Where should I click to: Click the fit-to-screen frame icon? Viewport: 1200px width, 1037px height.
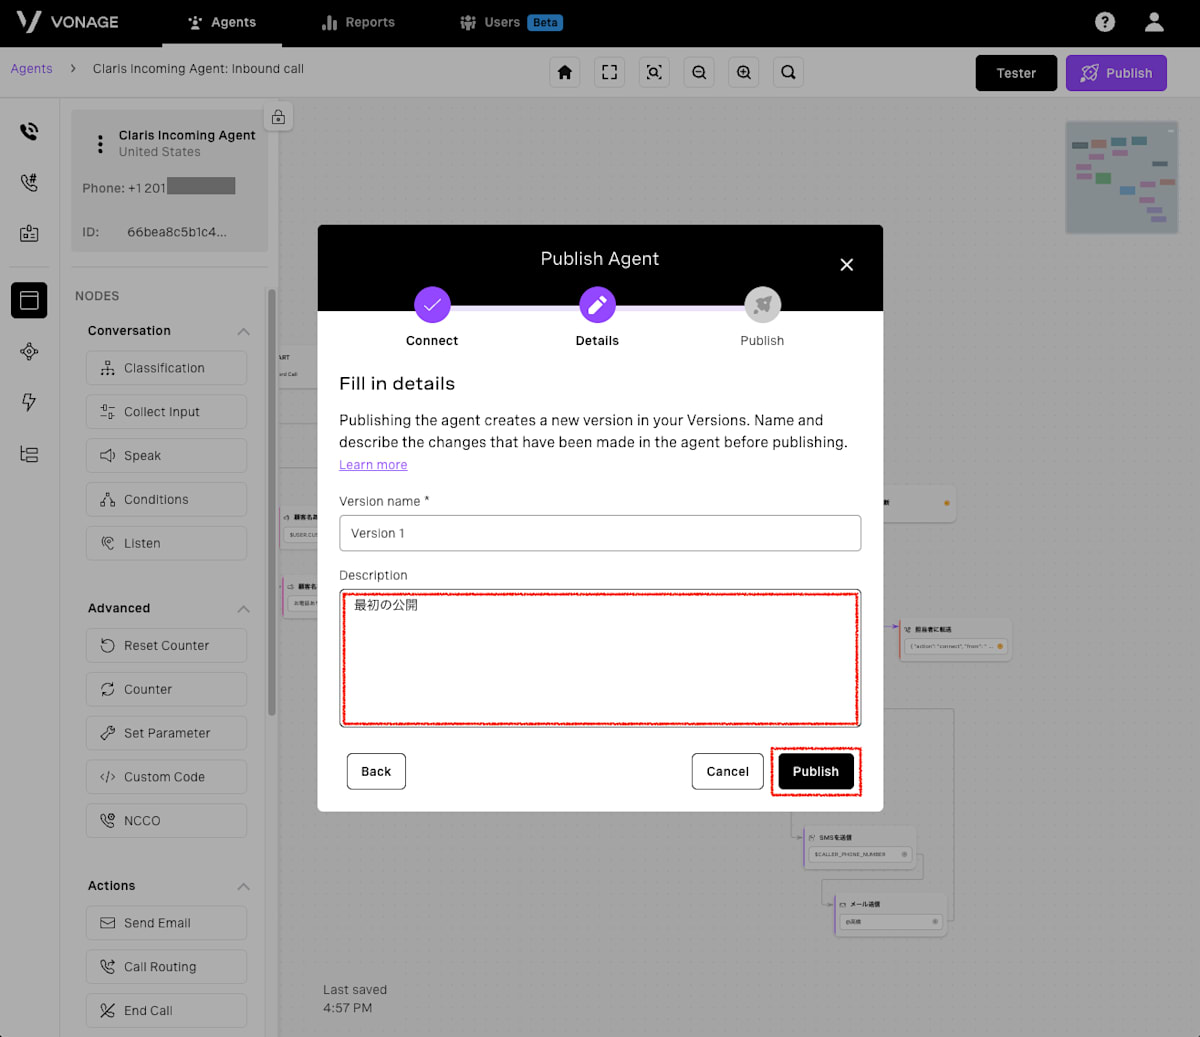[609, 72]
